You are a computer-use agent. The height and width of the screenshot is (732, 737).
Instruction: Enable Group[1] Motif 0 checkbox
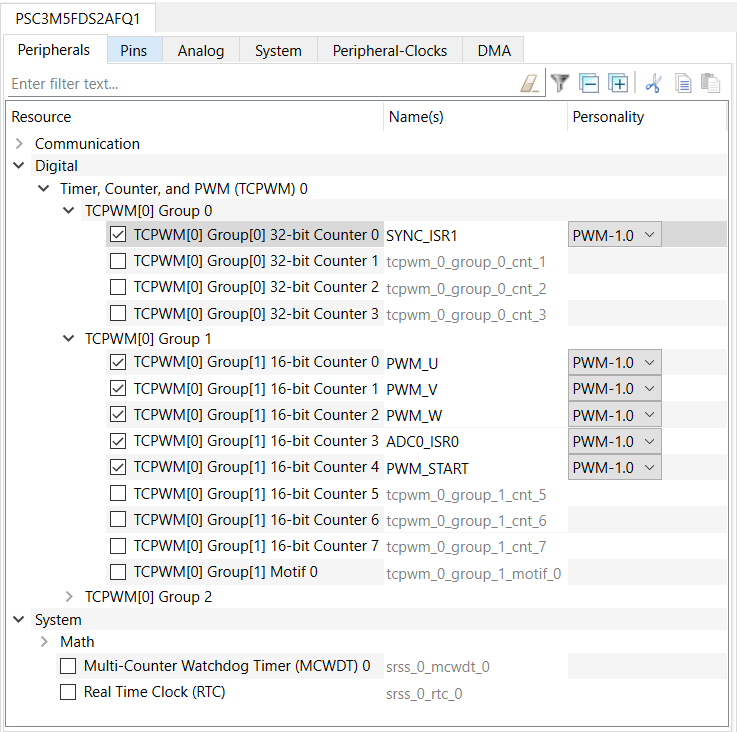[118, 572]
